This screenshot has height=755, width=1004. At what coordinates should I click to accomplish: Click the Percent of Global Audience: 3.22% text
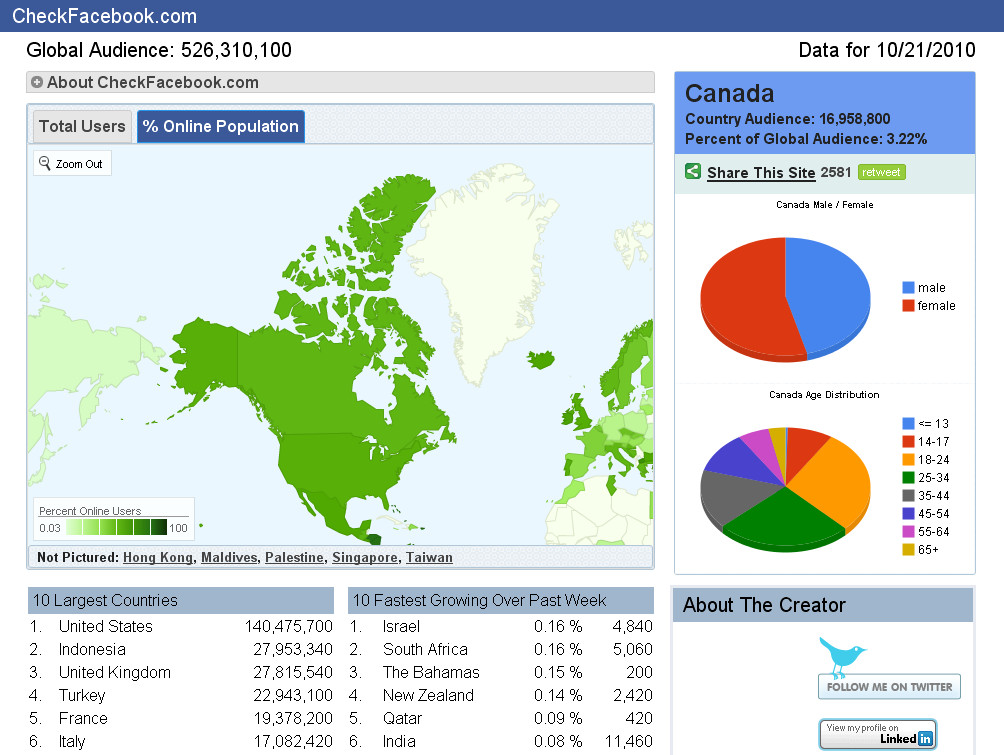click(806, 139)
